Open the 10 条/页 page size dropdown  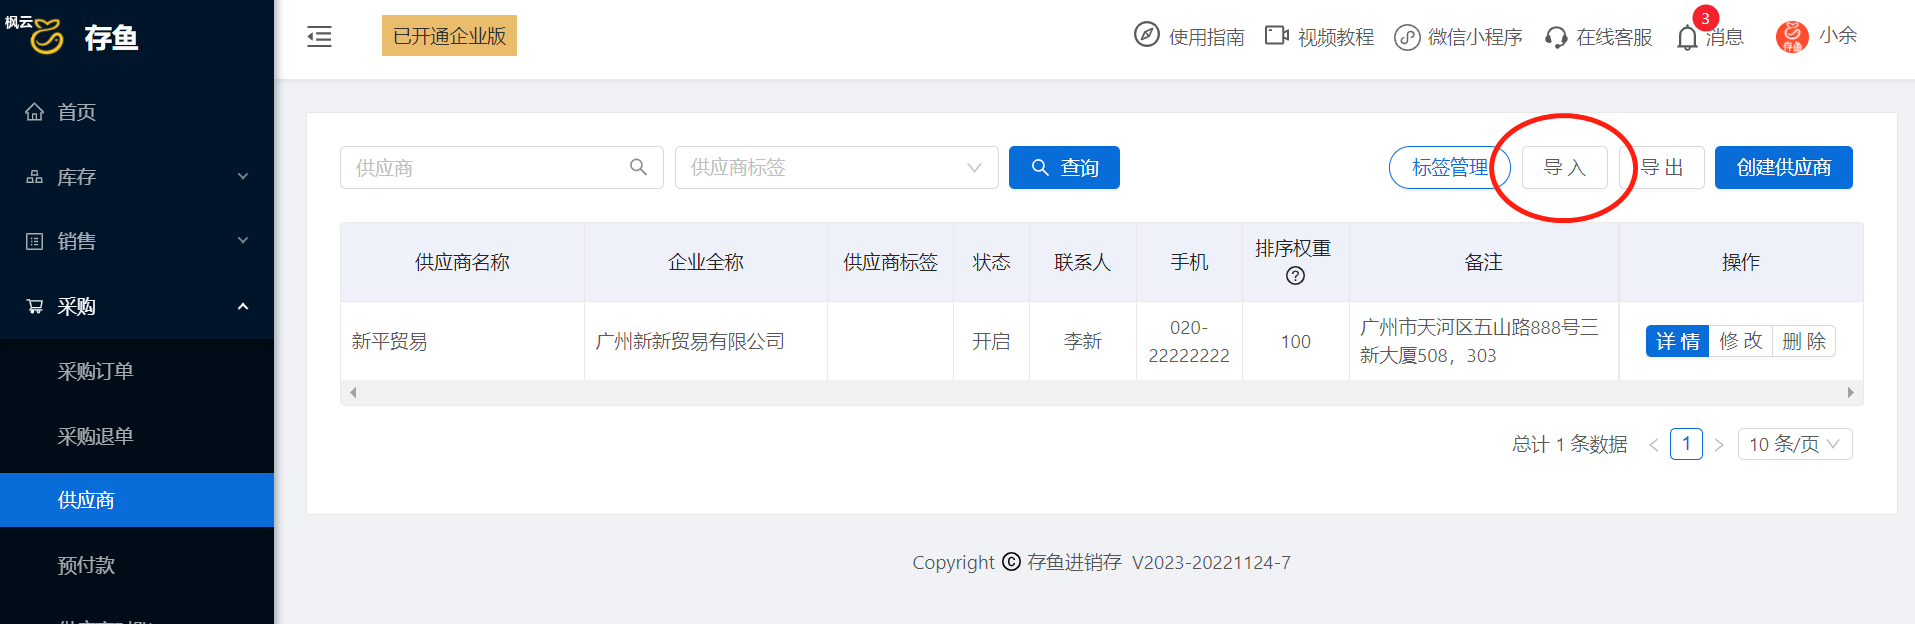click(1795, 444)
